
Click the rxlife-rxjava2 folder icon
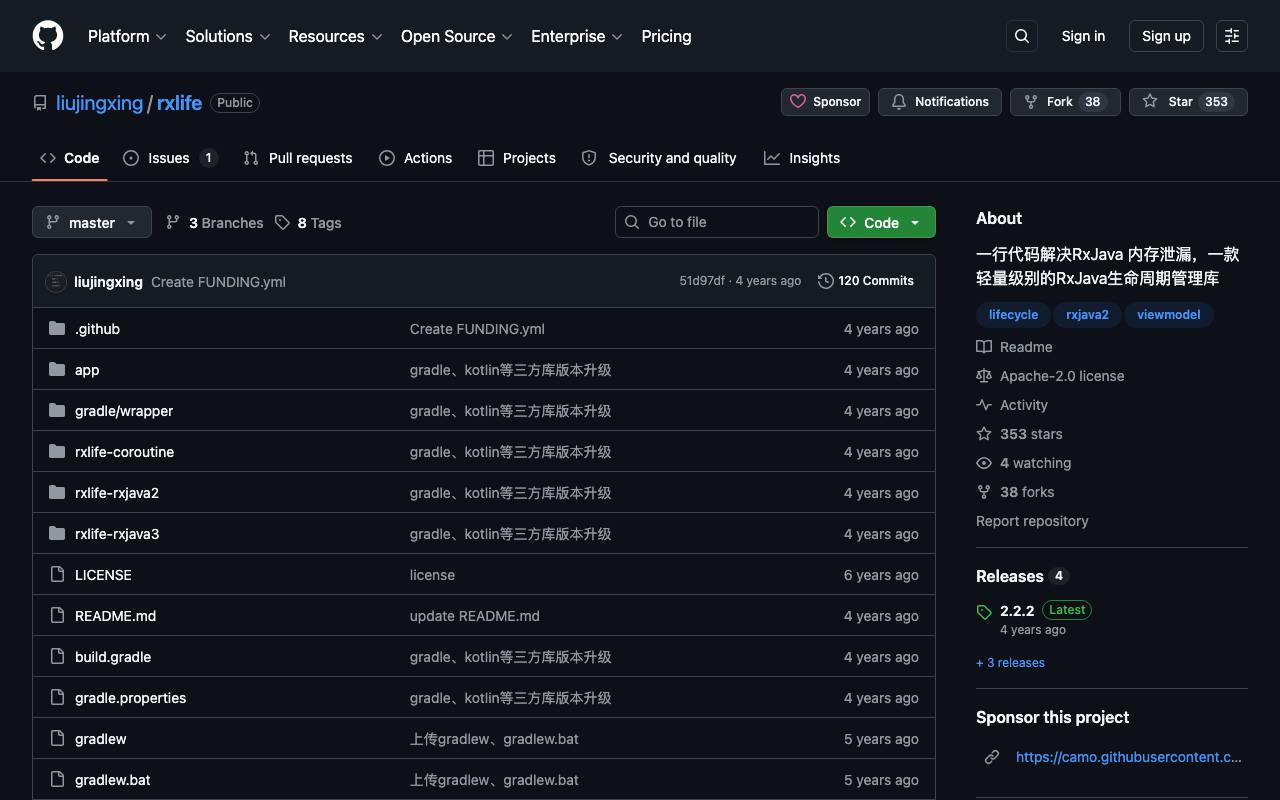point(57,493)
